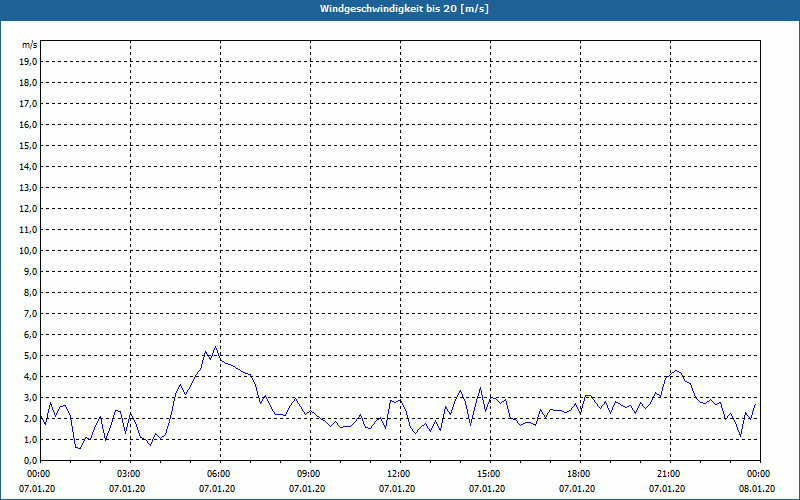The image size is (800, 500).
Task: Choose the 21:00 time axis label
Action: coord(668,474)
